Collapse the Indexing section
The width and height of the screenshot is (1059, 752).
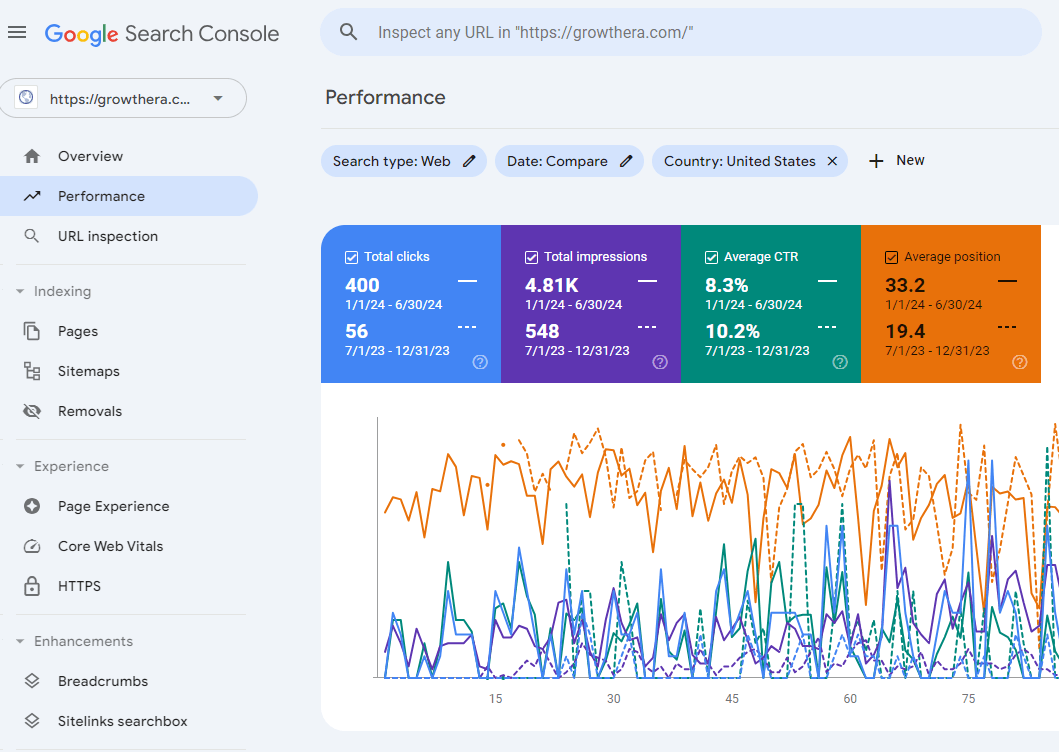(20, 292)
